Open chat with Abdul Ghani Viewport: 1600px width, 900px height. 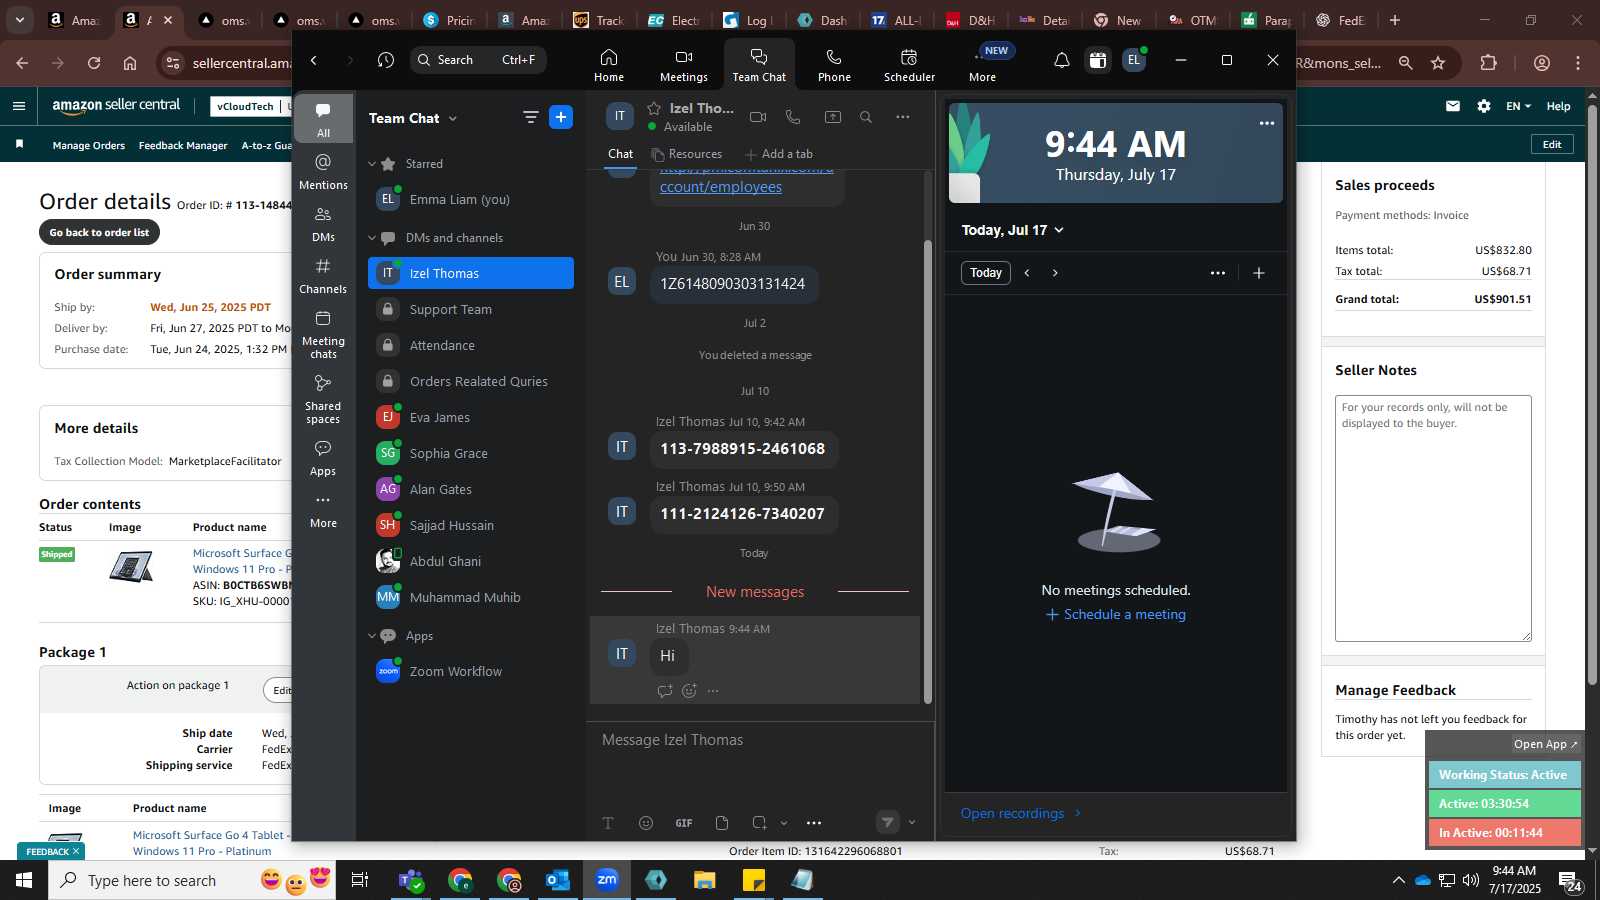(471, 561)
